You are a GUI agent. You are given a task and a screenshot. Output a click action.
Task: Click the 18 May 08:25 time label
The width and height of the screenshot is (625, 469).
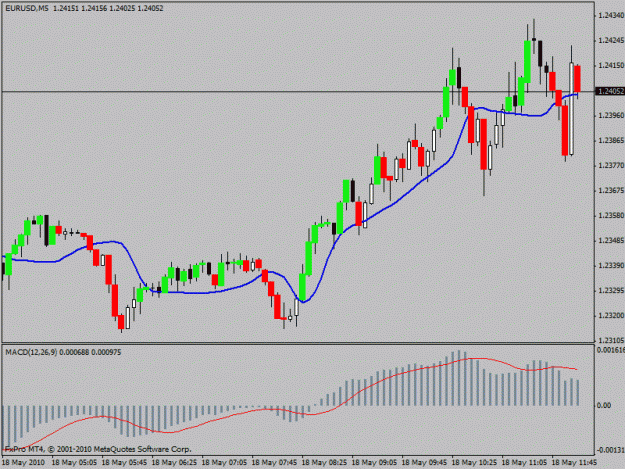(x=324, y=463)
